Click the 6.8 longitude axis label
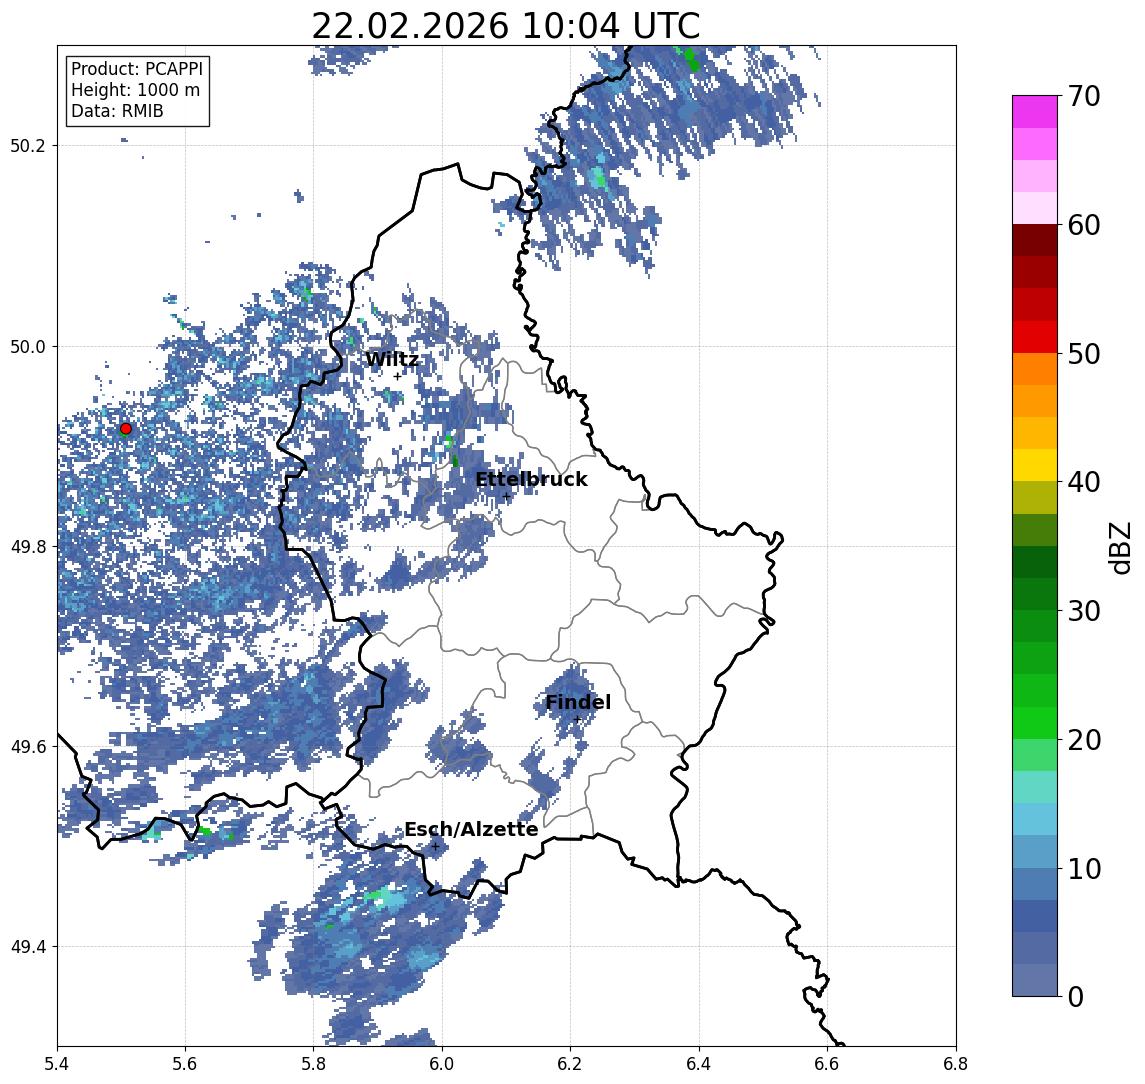Image resolution: width=1145 pixels, height=1084 pixels. (955, 1064)
